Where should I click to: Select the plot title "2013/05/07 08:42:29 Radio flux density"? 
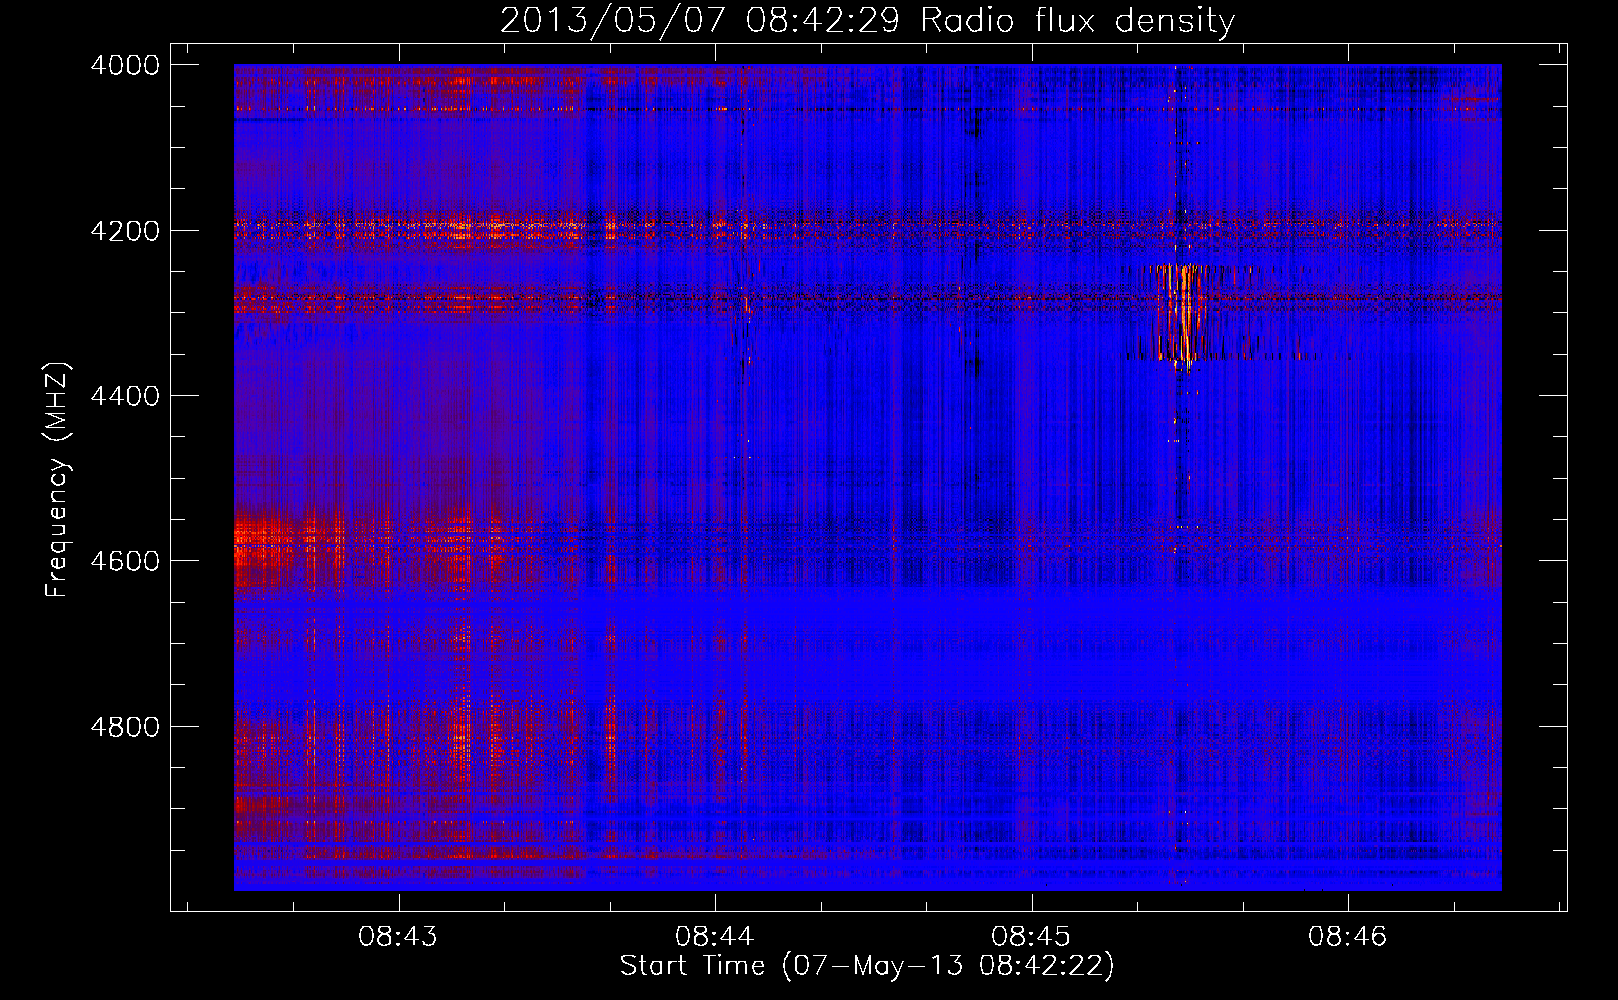[867, 20]
